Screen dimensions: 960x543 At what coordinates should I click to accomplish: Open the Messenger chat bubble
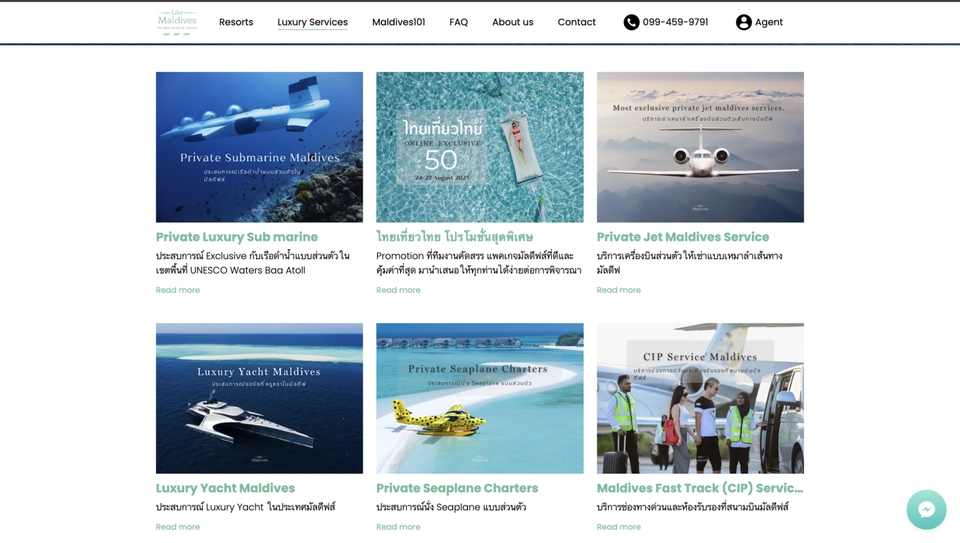pyautogui.click(x=926, y=509)
